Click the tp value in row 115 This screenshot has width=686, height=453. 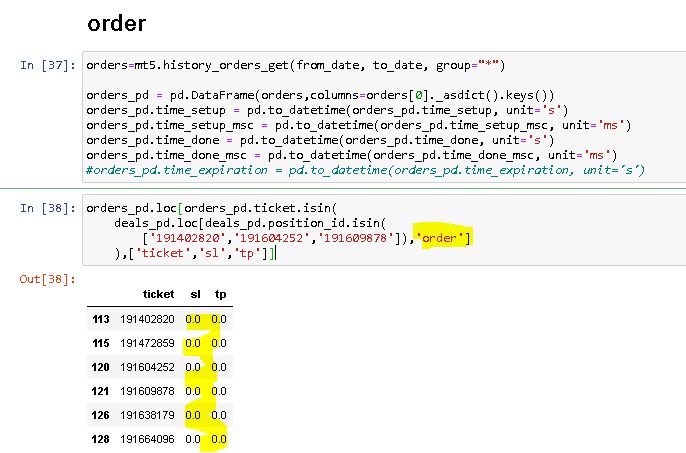coord(219,343)
